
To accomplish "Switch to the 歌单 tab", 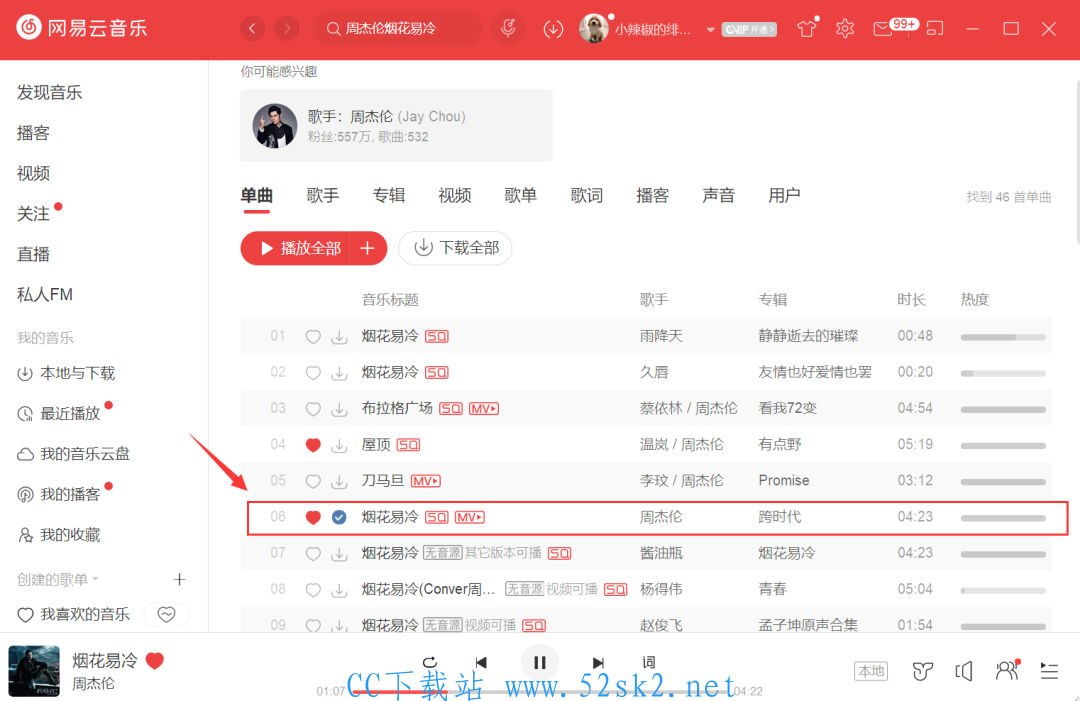I will 521,196.
